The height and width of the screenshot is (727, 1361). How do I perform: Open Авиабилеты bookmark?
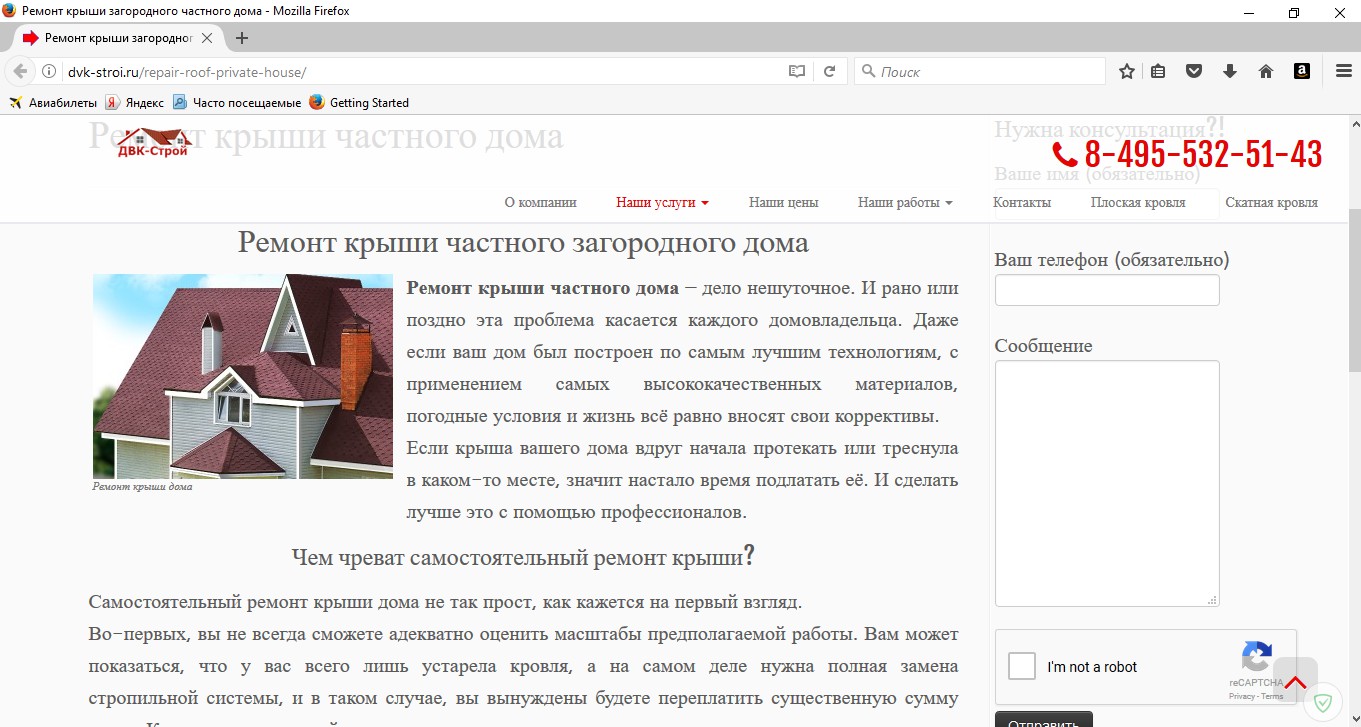(x=53, y=102)
